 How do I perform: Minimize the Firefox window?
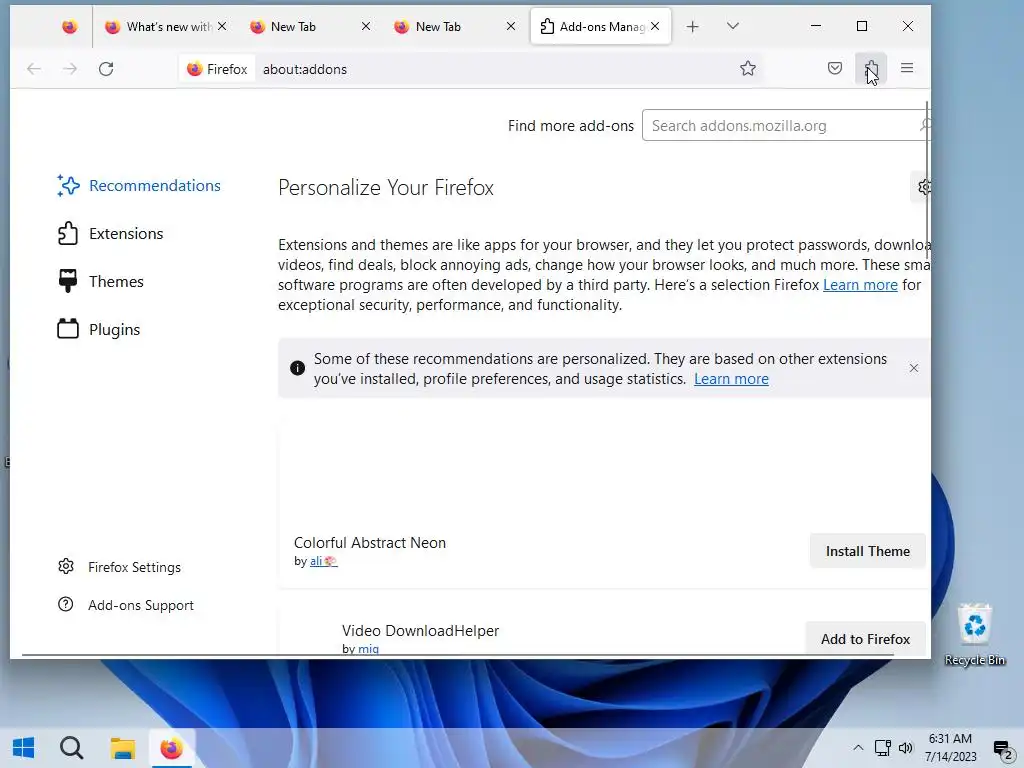coord(816,26)
